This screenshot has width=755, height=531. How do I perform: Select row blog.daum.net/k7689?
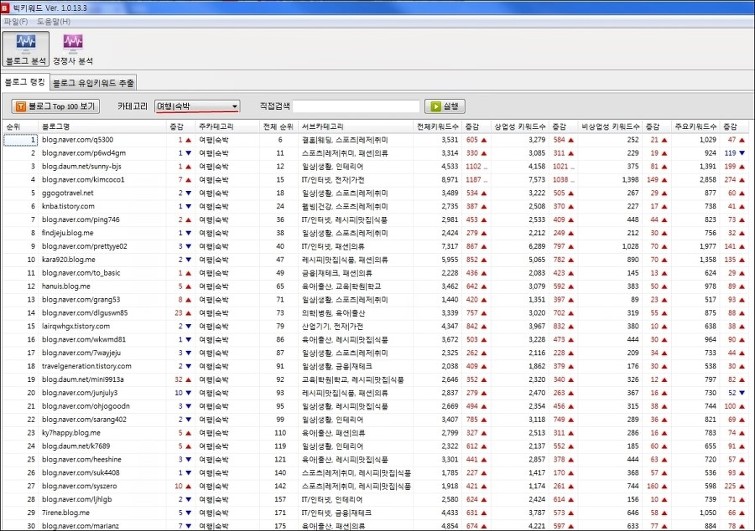click(376, 446)
